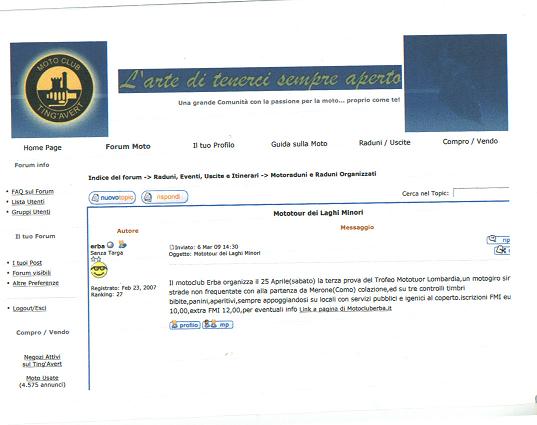Click the Logout/Esci link
This screenshot has width=537, height=425.
click(x=29, y=308)
